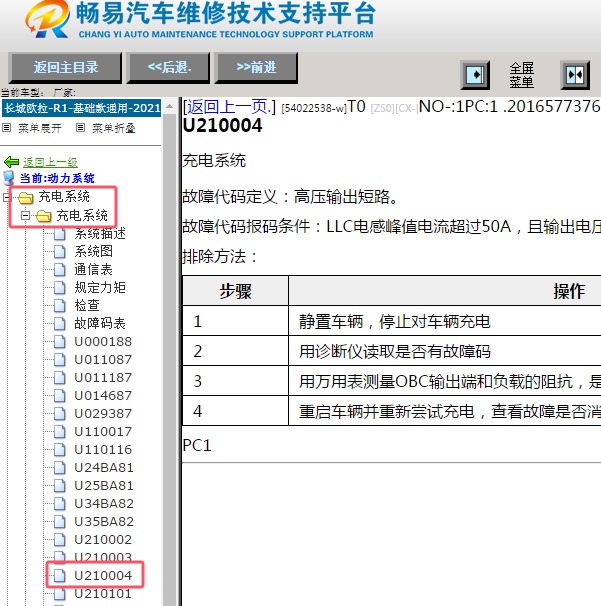This screenshot has height=606, width=601.
Task: Open fault code U35BA82
Action: point(104,521)
